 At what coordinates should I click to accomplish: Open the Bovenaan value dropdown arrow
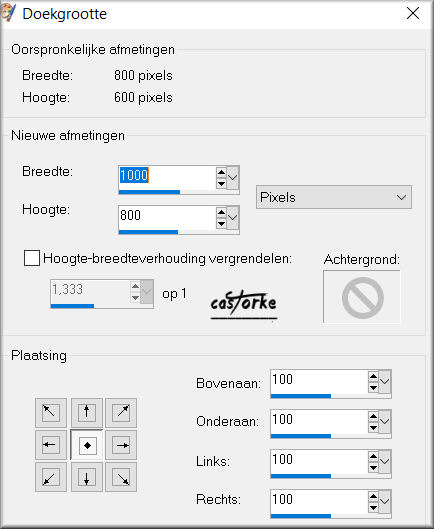click(384, 382)
